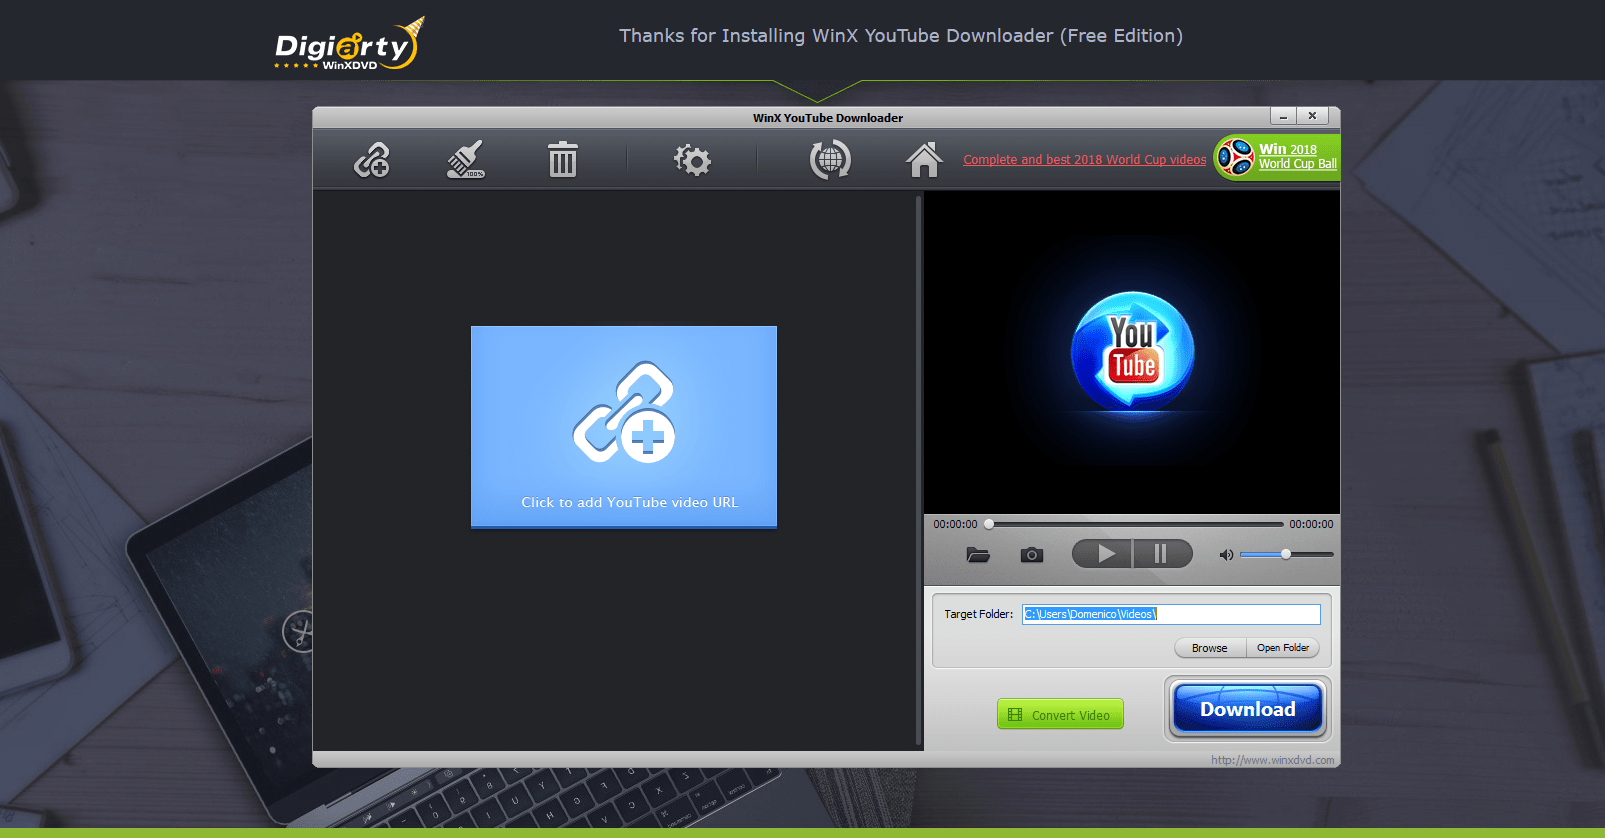Go to the Home page house icon
This screenshot has width=1605, height=838.
[x=924, y=159]
